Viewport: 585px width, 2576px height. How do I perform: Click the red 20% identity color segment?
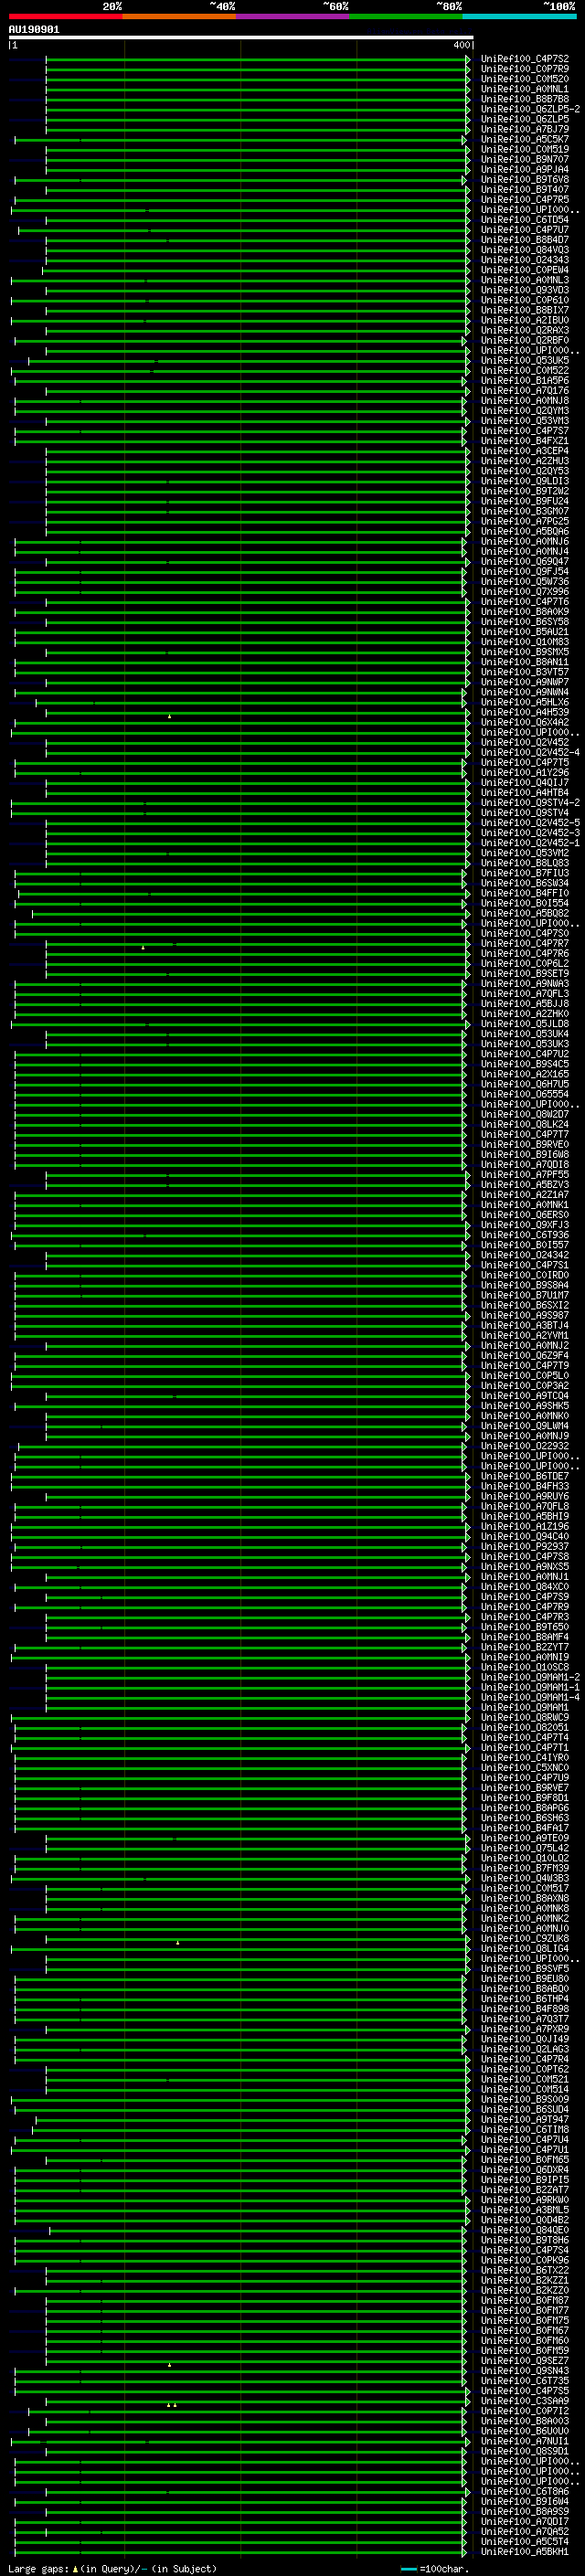pyautogui.click(x=65, y=16)
